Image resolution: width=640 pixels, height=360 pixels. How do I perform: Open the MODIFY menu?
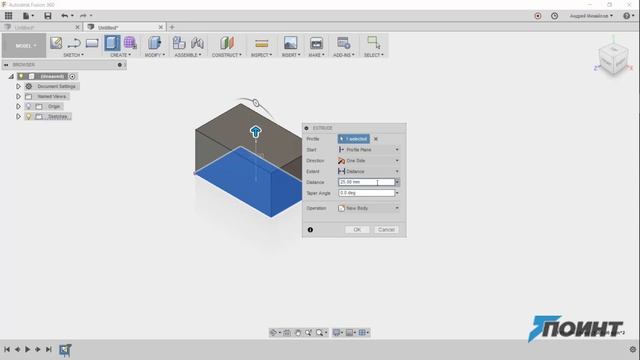[155, 55]
